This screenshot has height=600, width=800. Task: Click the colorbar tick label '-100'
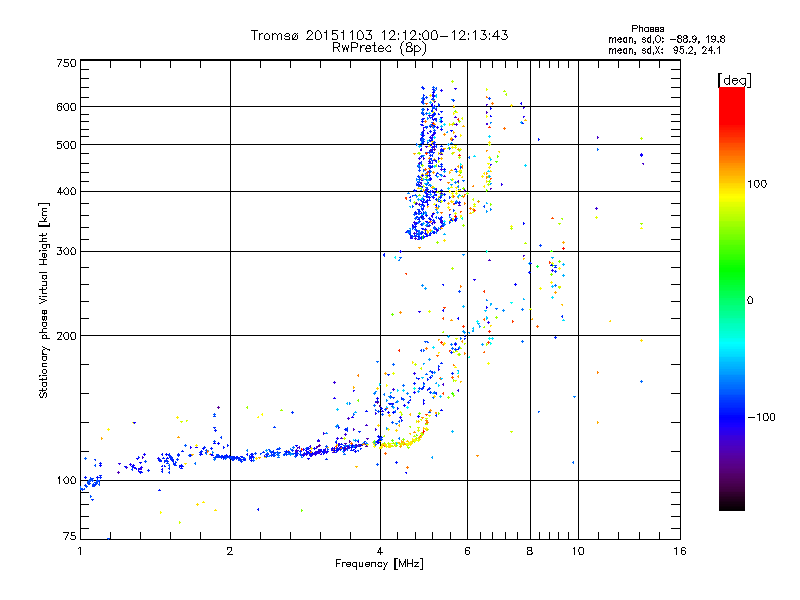tap(762, 417)
